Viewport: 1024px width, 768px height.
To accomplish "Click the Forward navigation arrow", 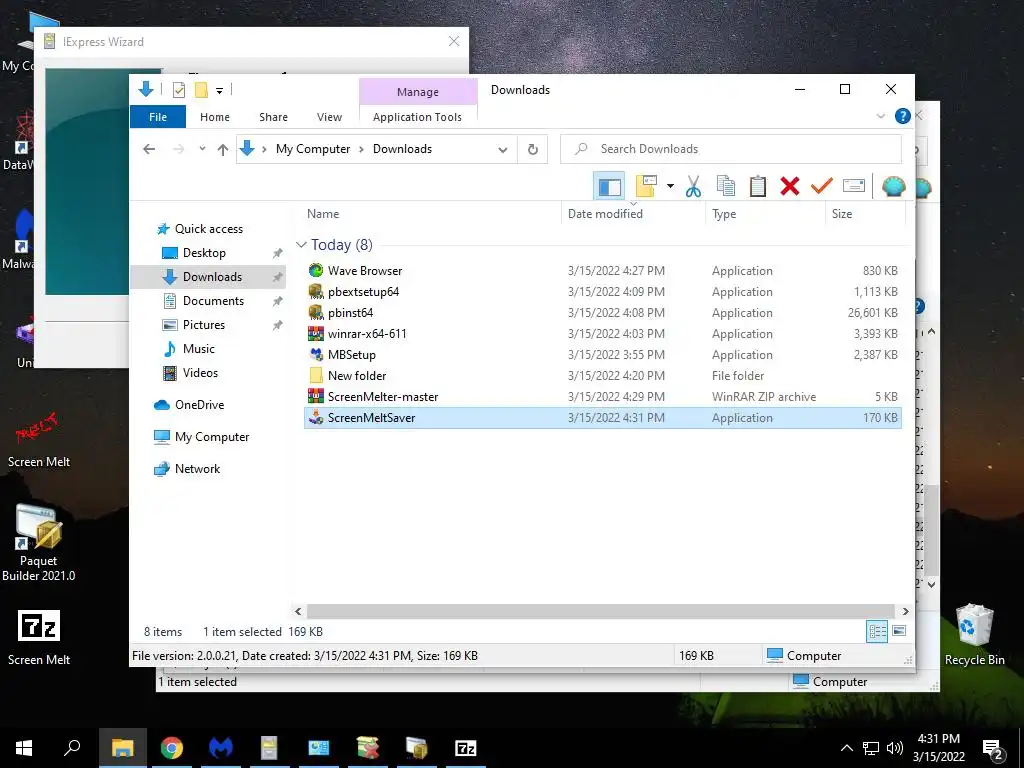I will pyautogui.click(x=178, y=149).
